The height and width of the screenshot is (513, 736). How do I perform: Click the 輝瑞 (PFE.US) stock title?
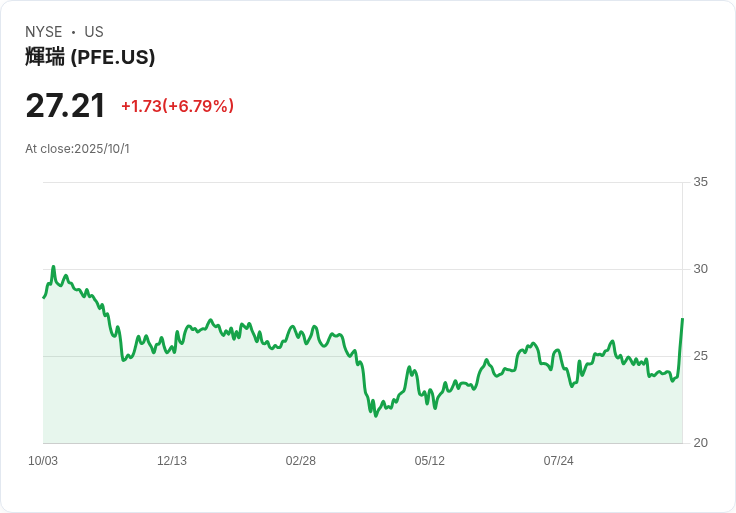(x=90, y=58)
